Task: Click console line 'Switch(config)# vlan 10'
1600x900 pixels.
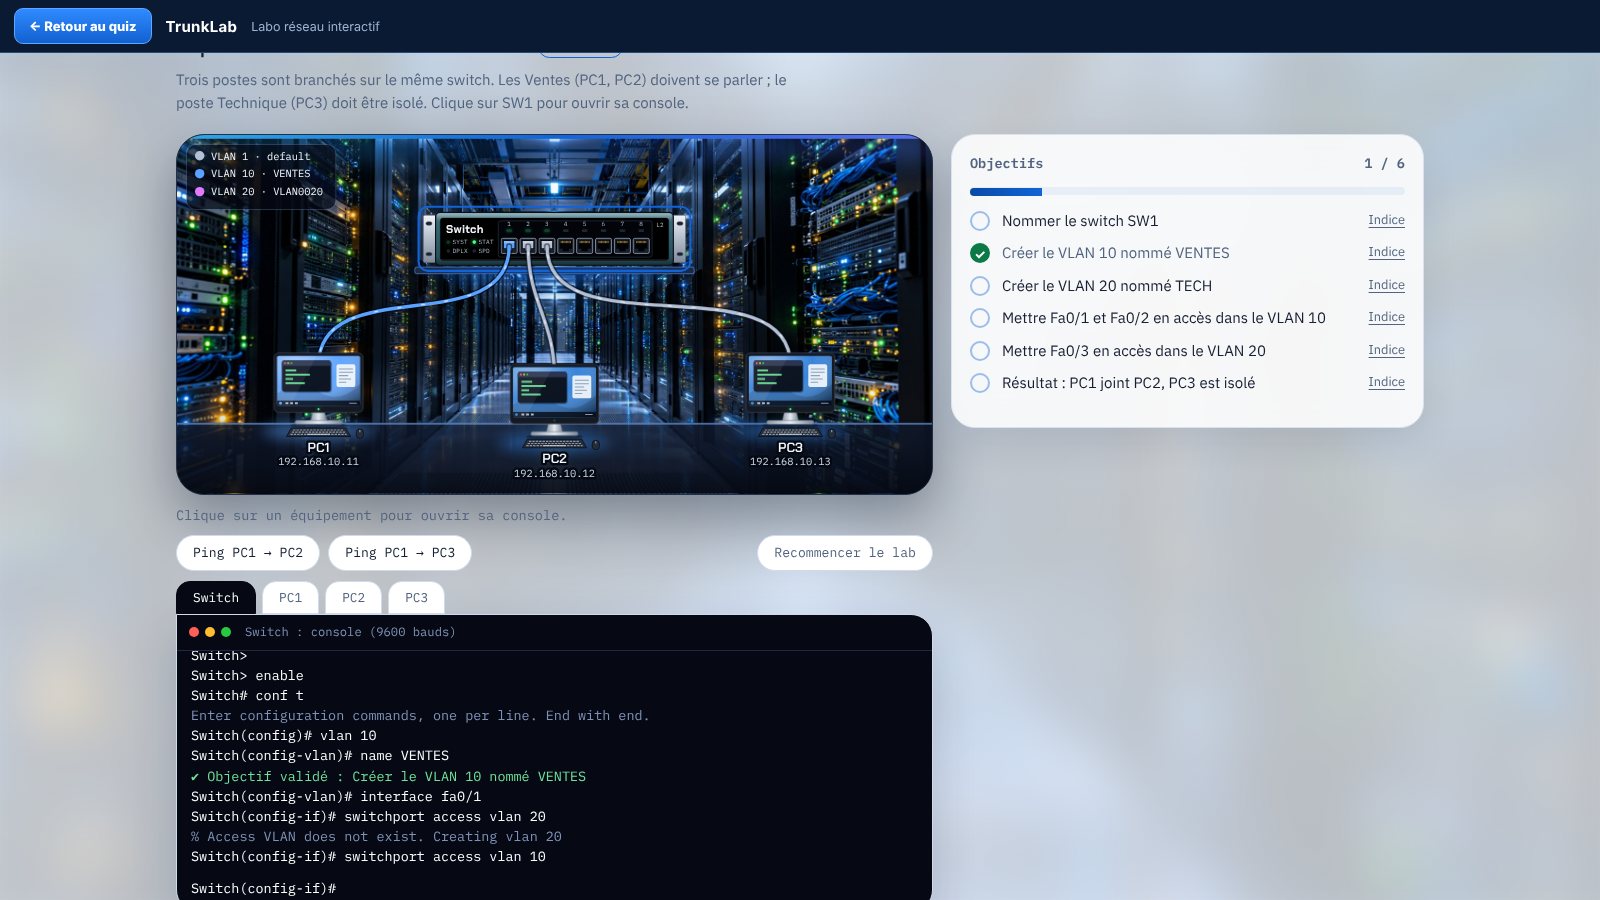Action: [x=284, y=736]
